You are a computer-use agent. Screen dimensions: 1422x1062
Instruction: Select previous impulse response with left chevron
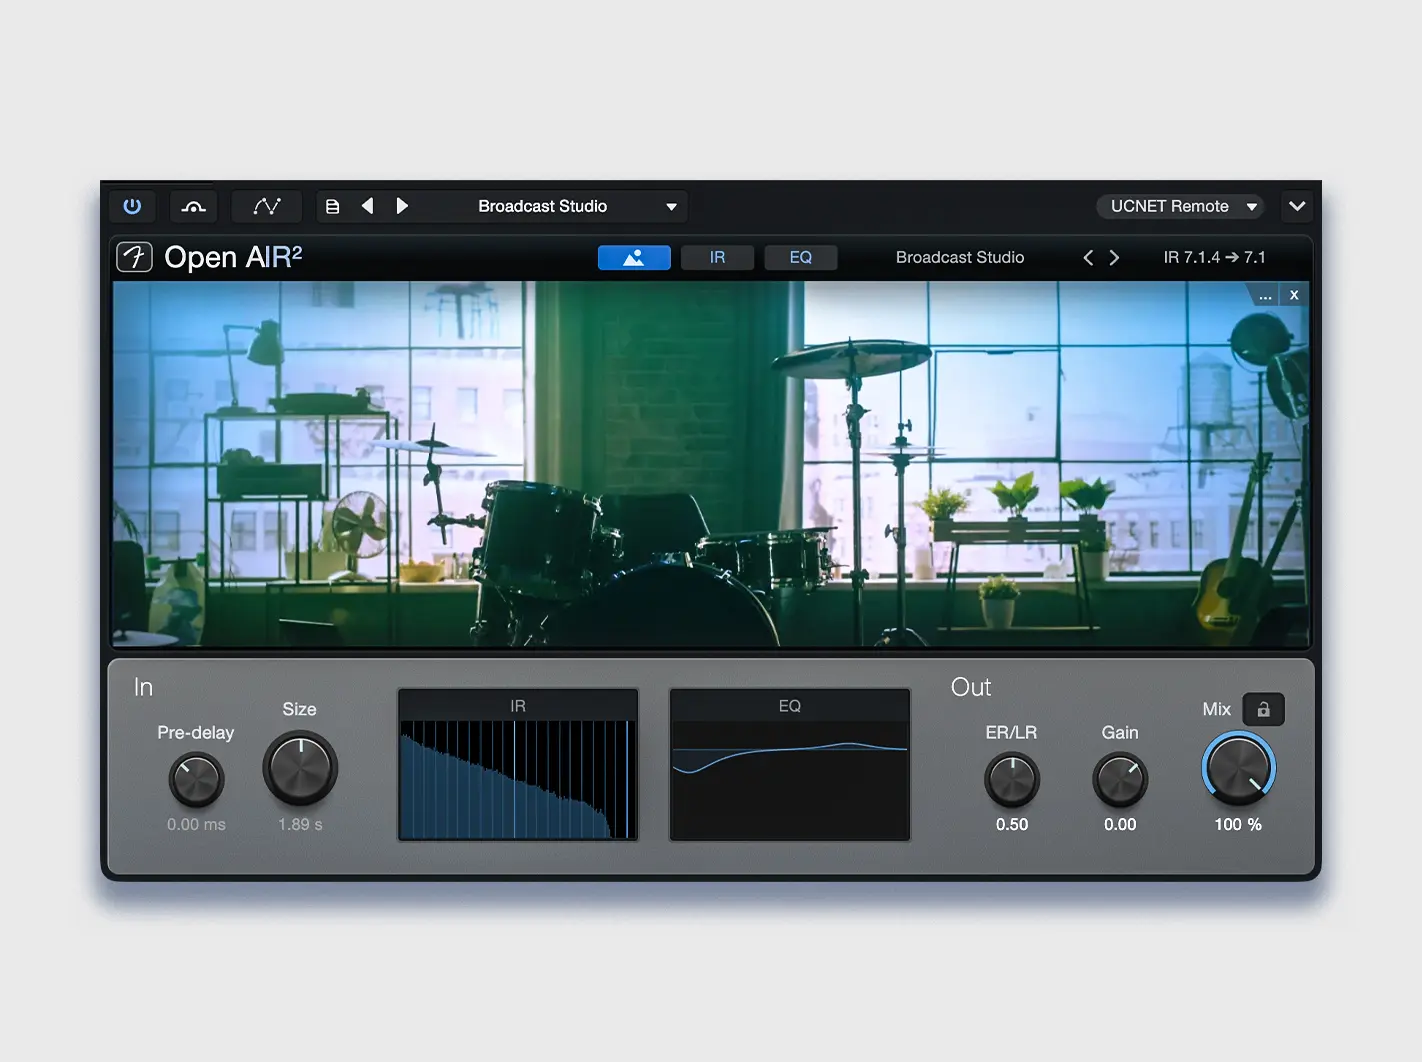coord(1088,257)
